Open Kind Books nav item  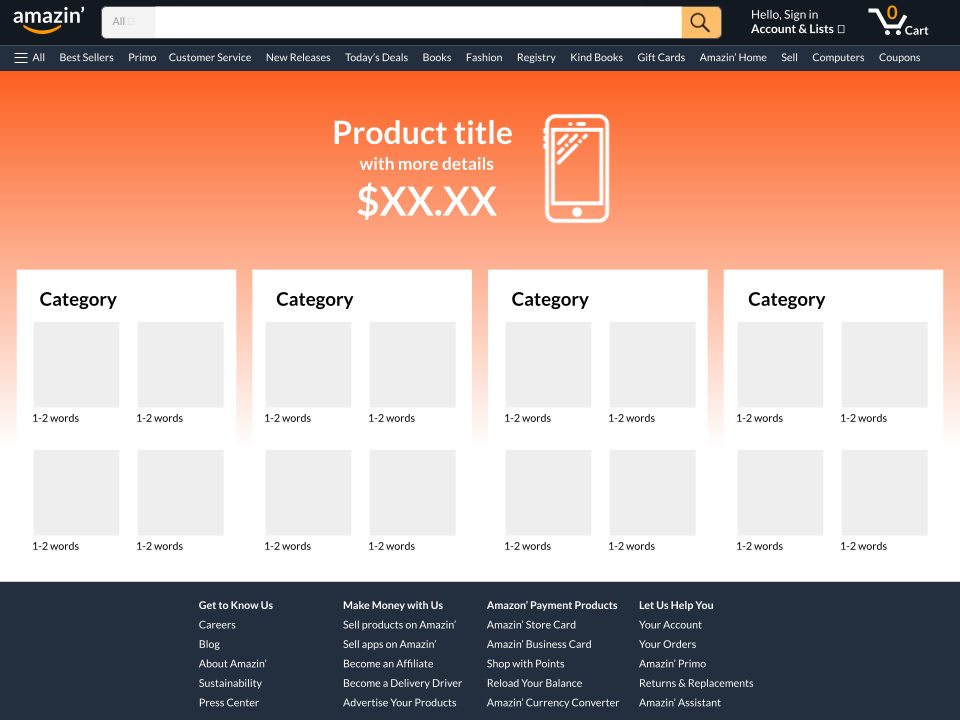pos(596,58)
